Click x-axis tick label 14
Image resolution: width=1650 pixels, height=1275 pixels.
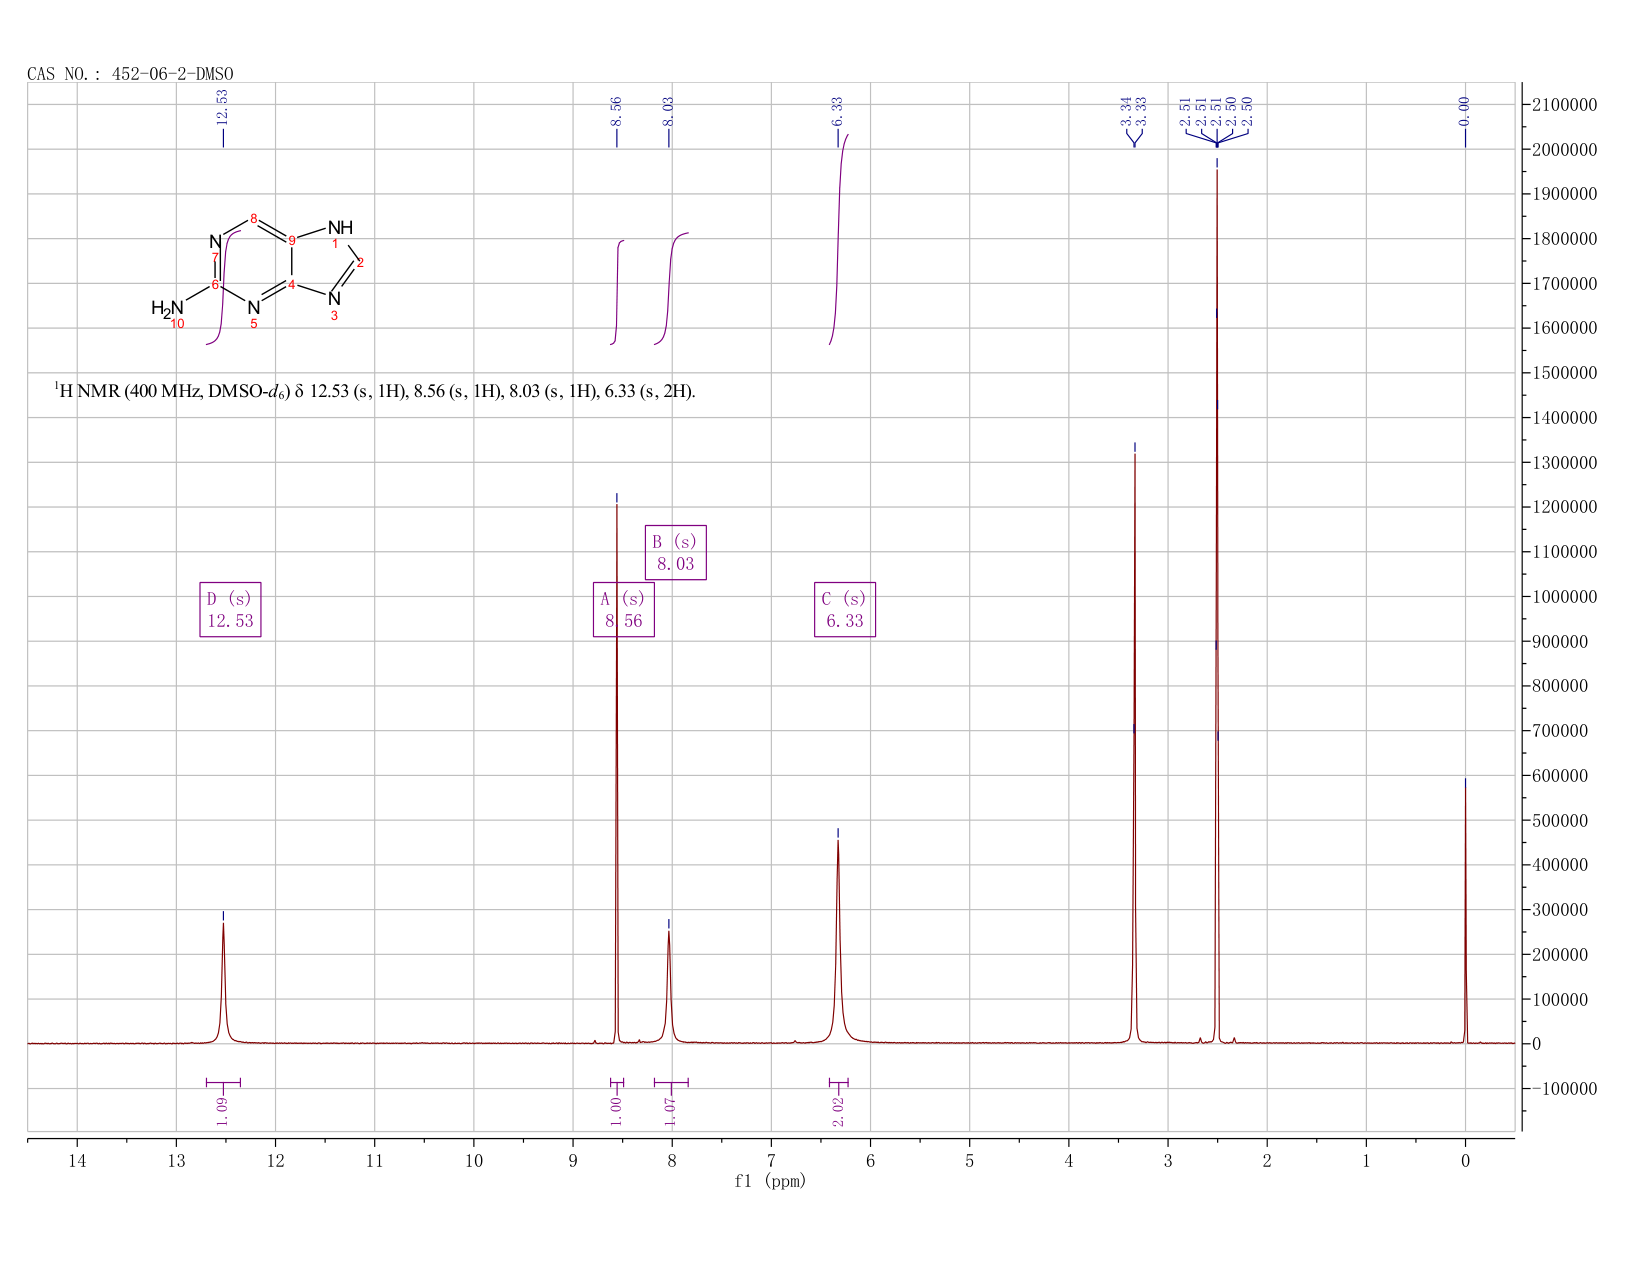click(x=77, y=1161)
